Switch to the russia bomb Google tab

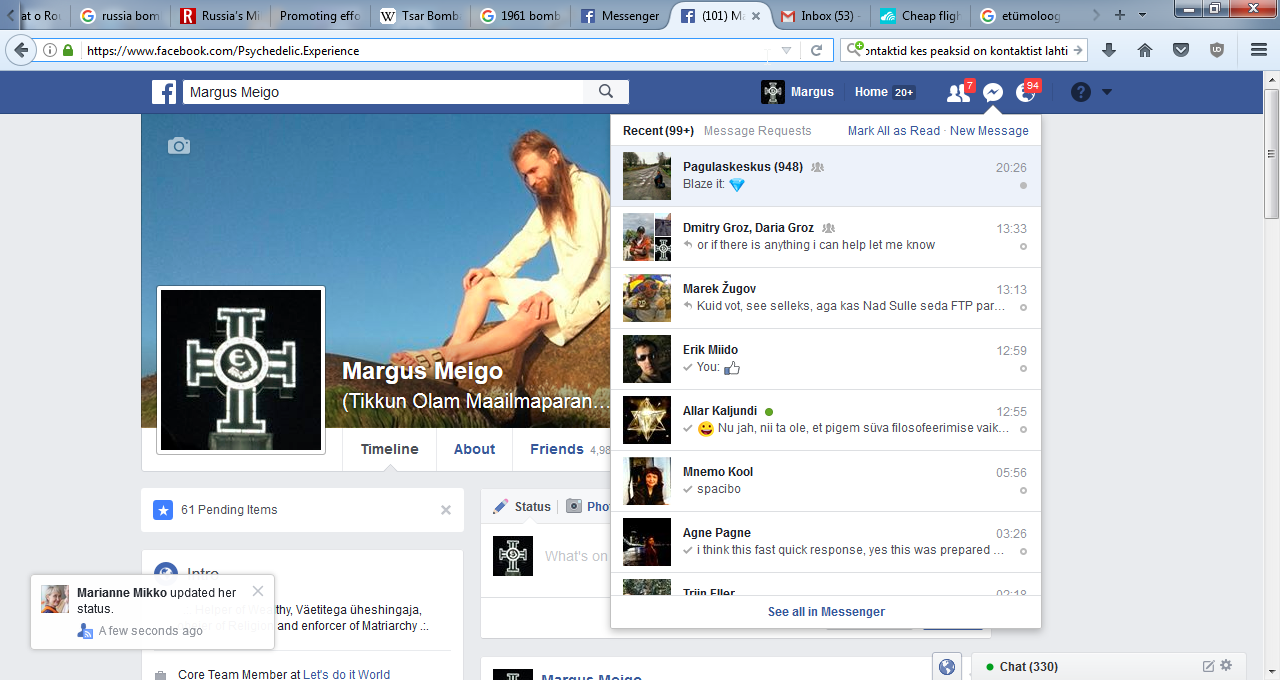(119, 16)
